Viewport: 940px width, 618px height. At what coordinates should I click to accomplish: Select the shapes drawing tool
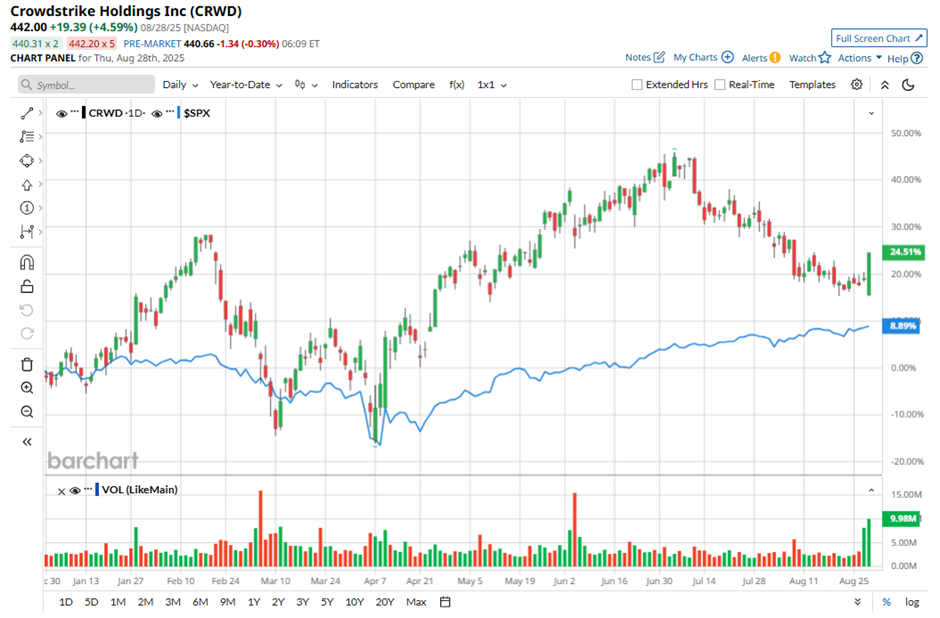[27, 161]
